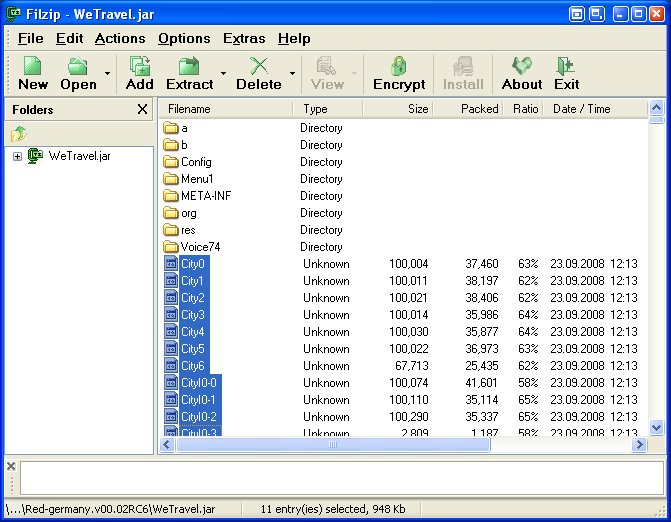Sort by the Date / Time column header

596,109
